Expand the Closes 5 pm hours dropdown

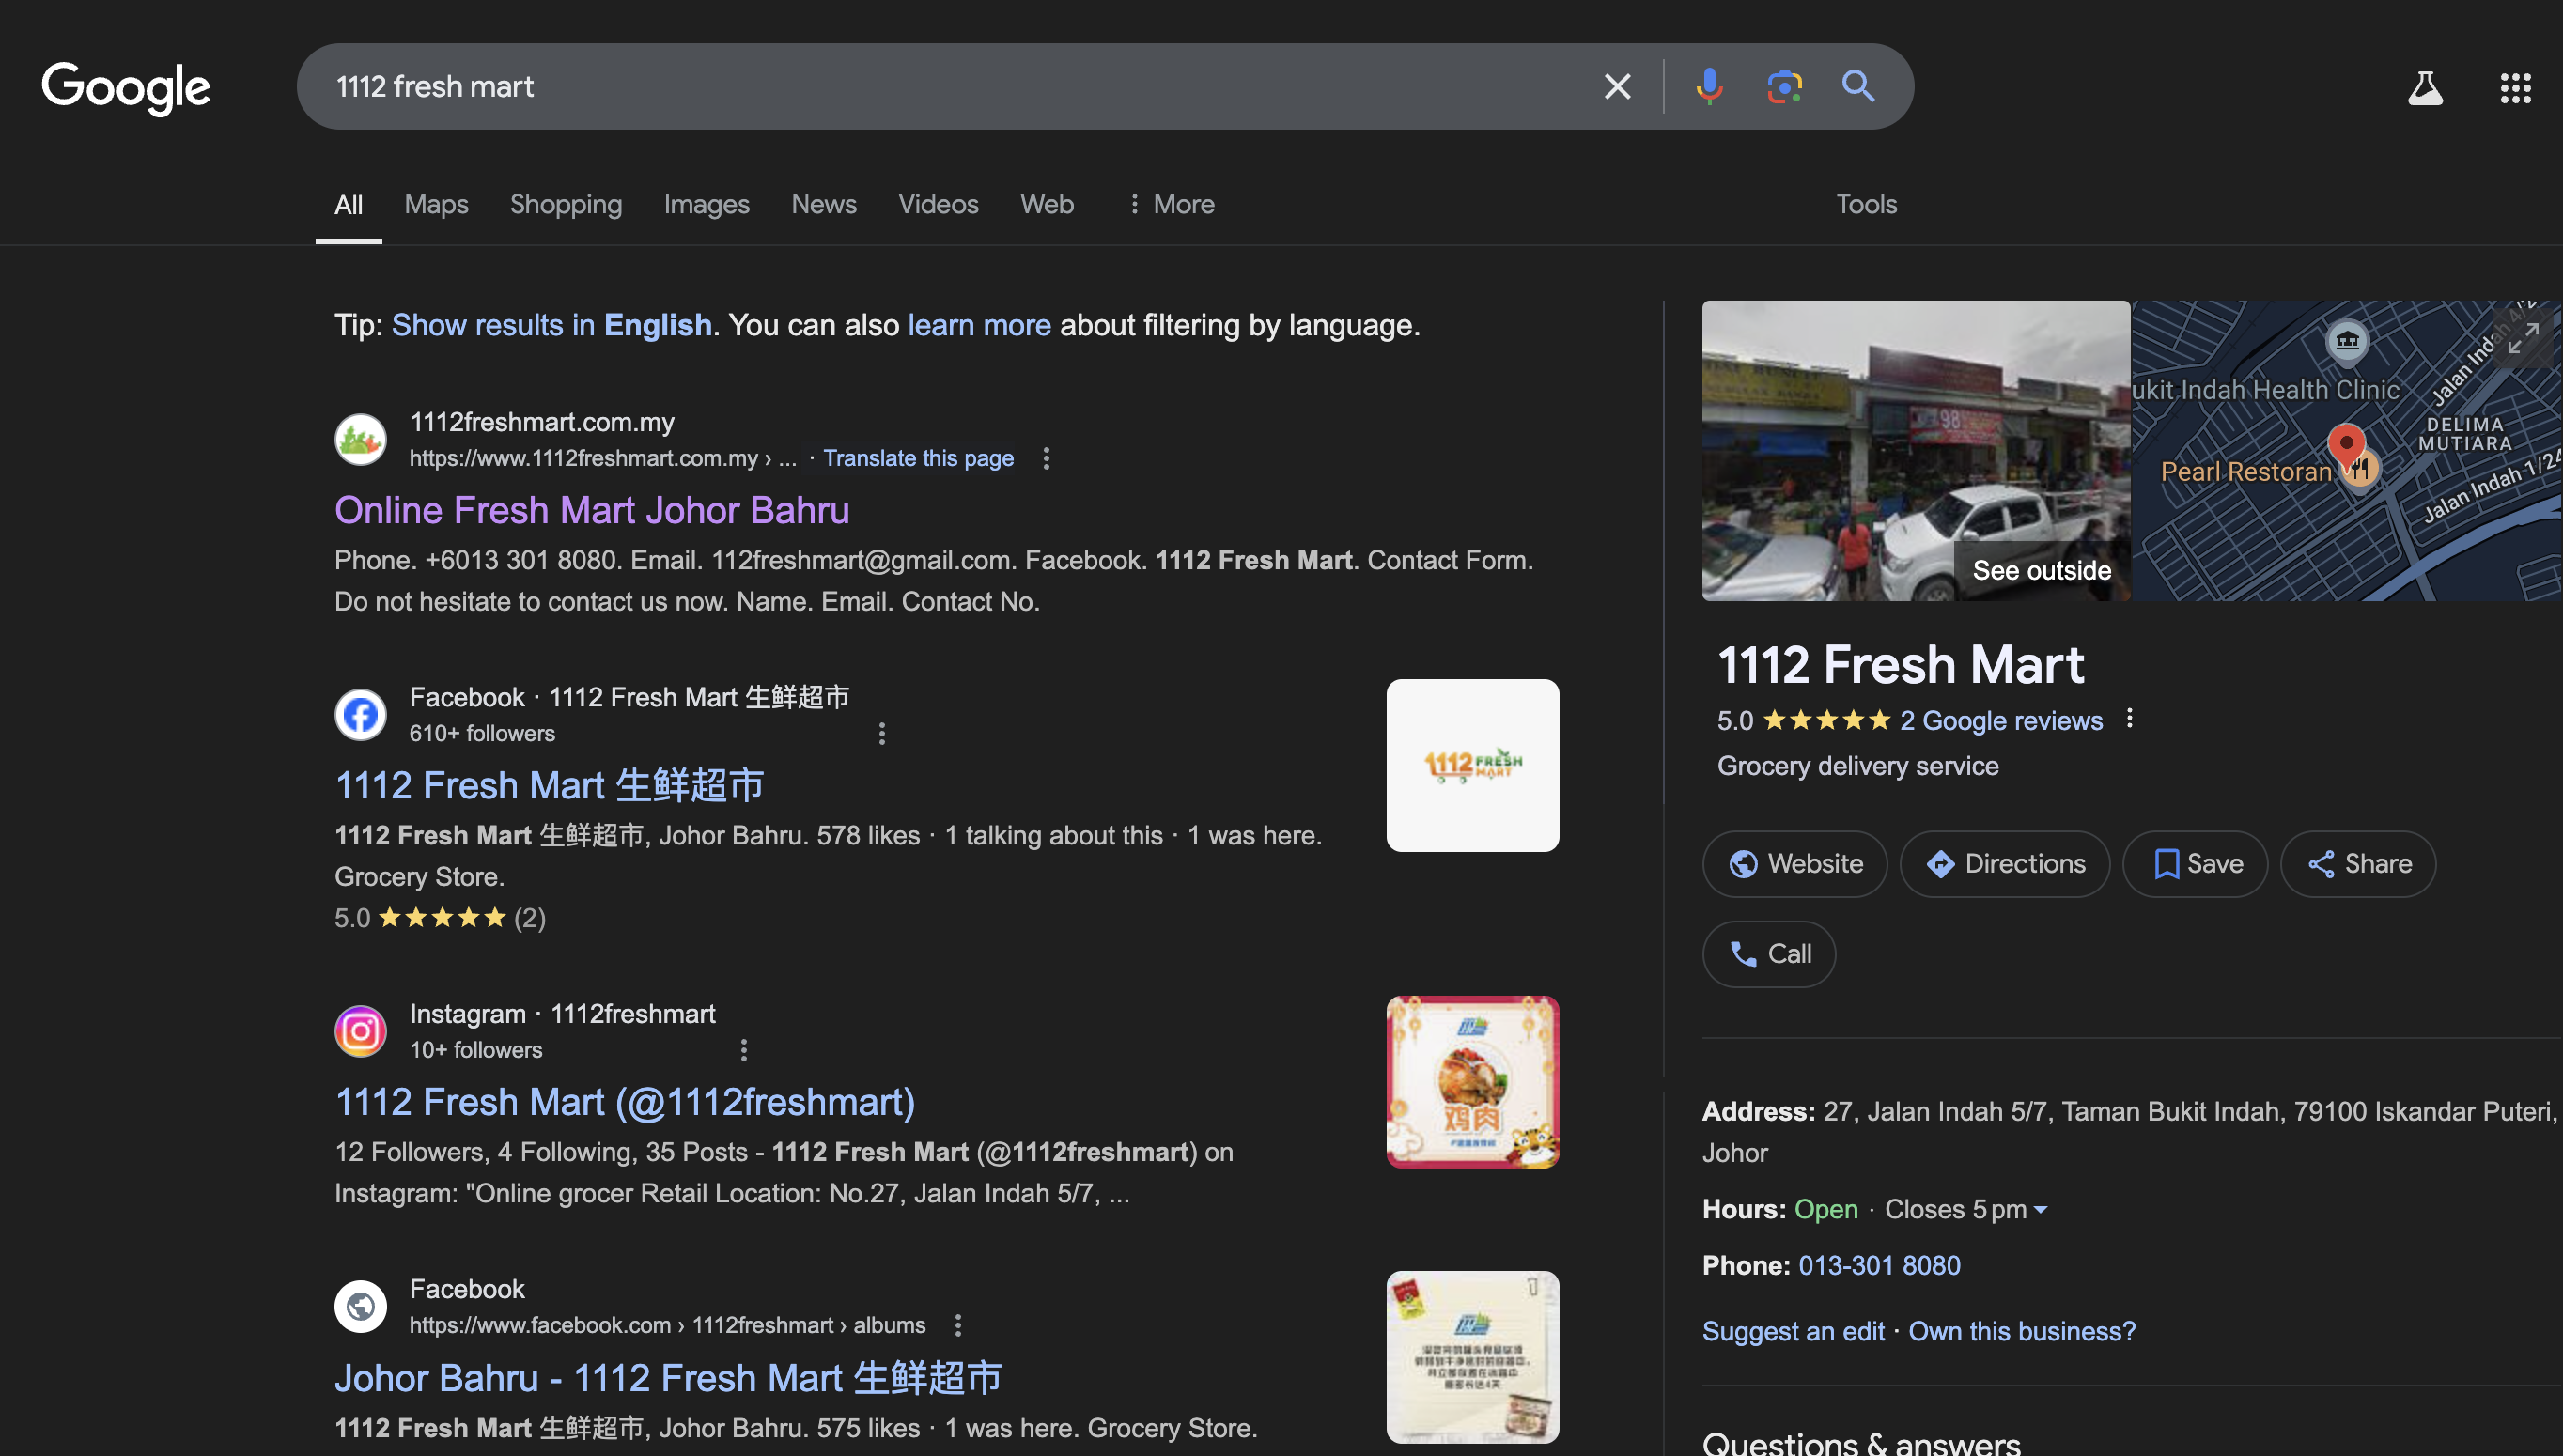(2040, 1210)
